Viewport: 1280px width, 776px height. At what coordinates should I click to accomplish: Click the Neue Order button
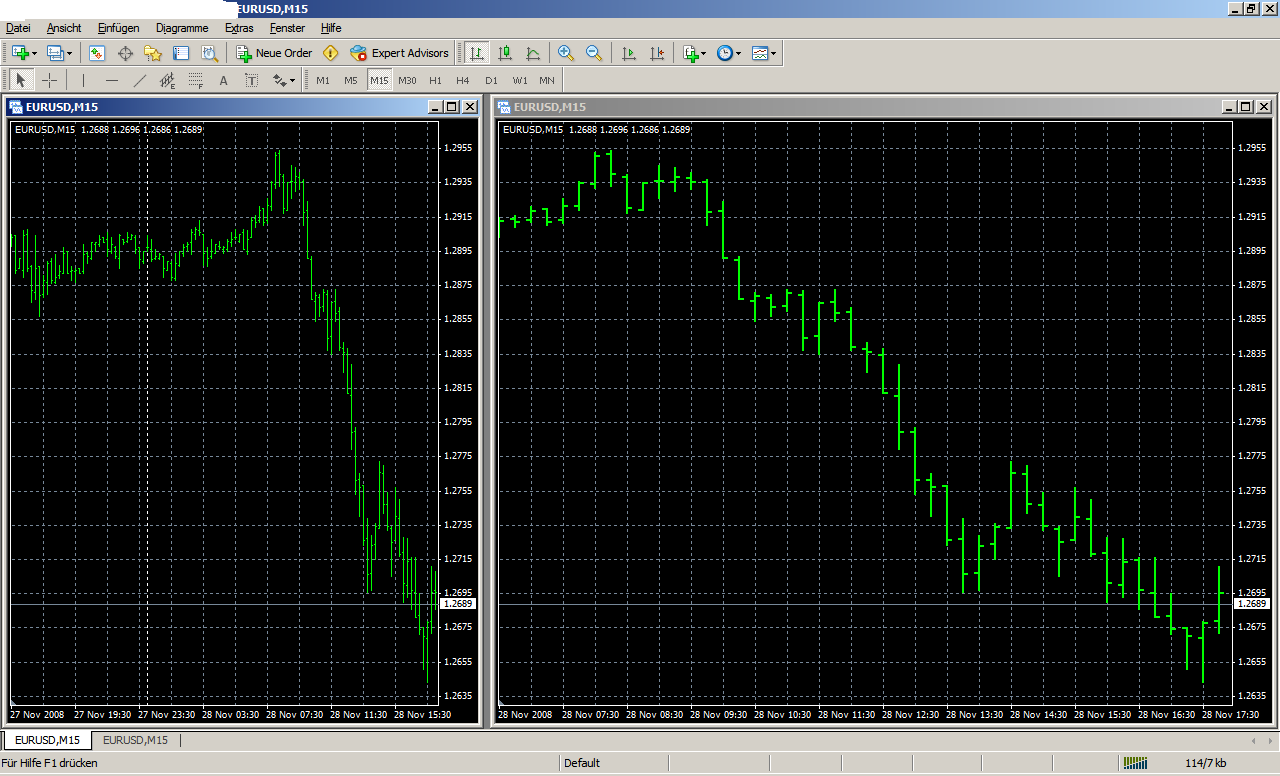(x=274, y=53)
